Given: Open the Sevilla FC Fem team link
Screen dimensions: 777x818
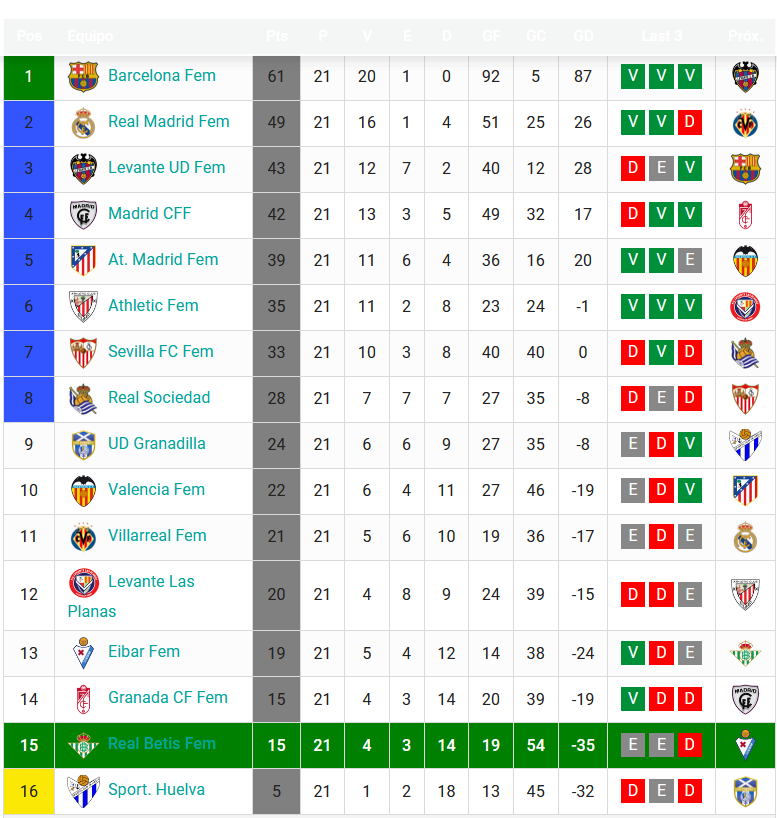Looking at the screenshot, I should [x=161, y=351].
